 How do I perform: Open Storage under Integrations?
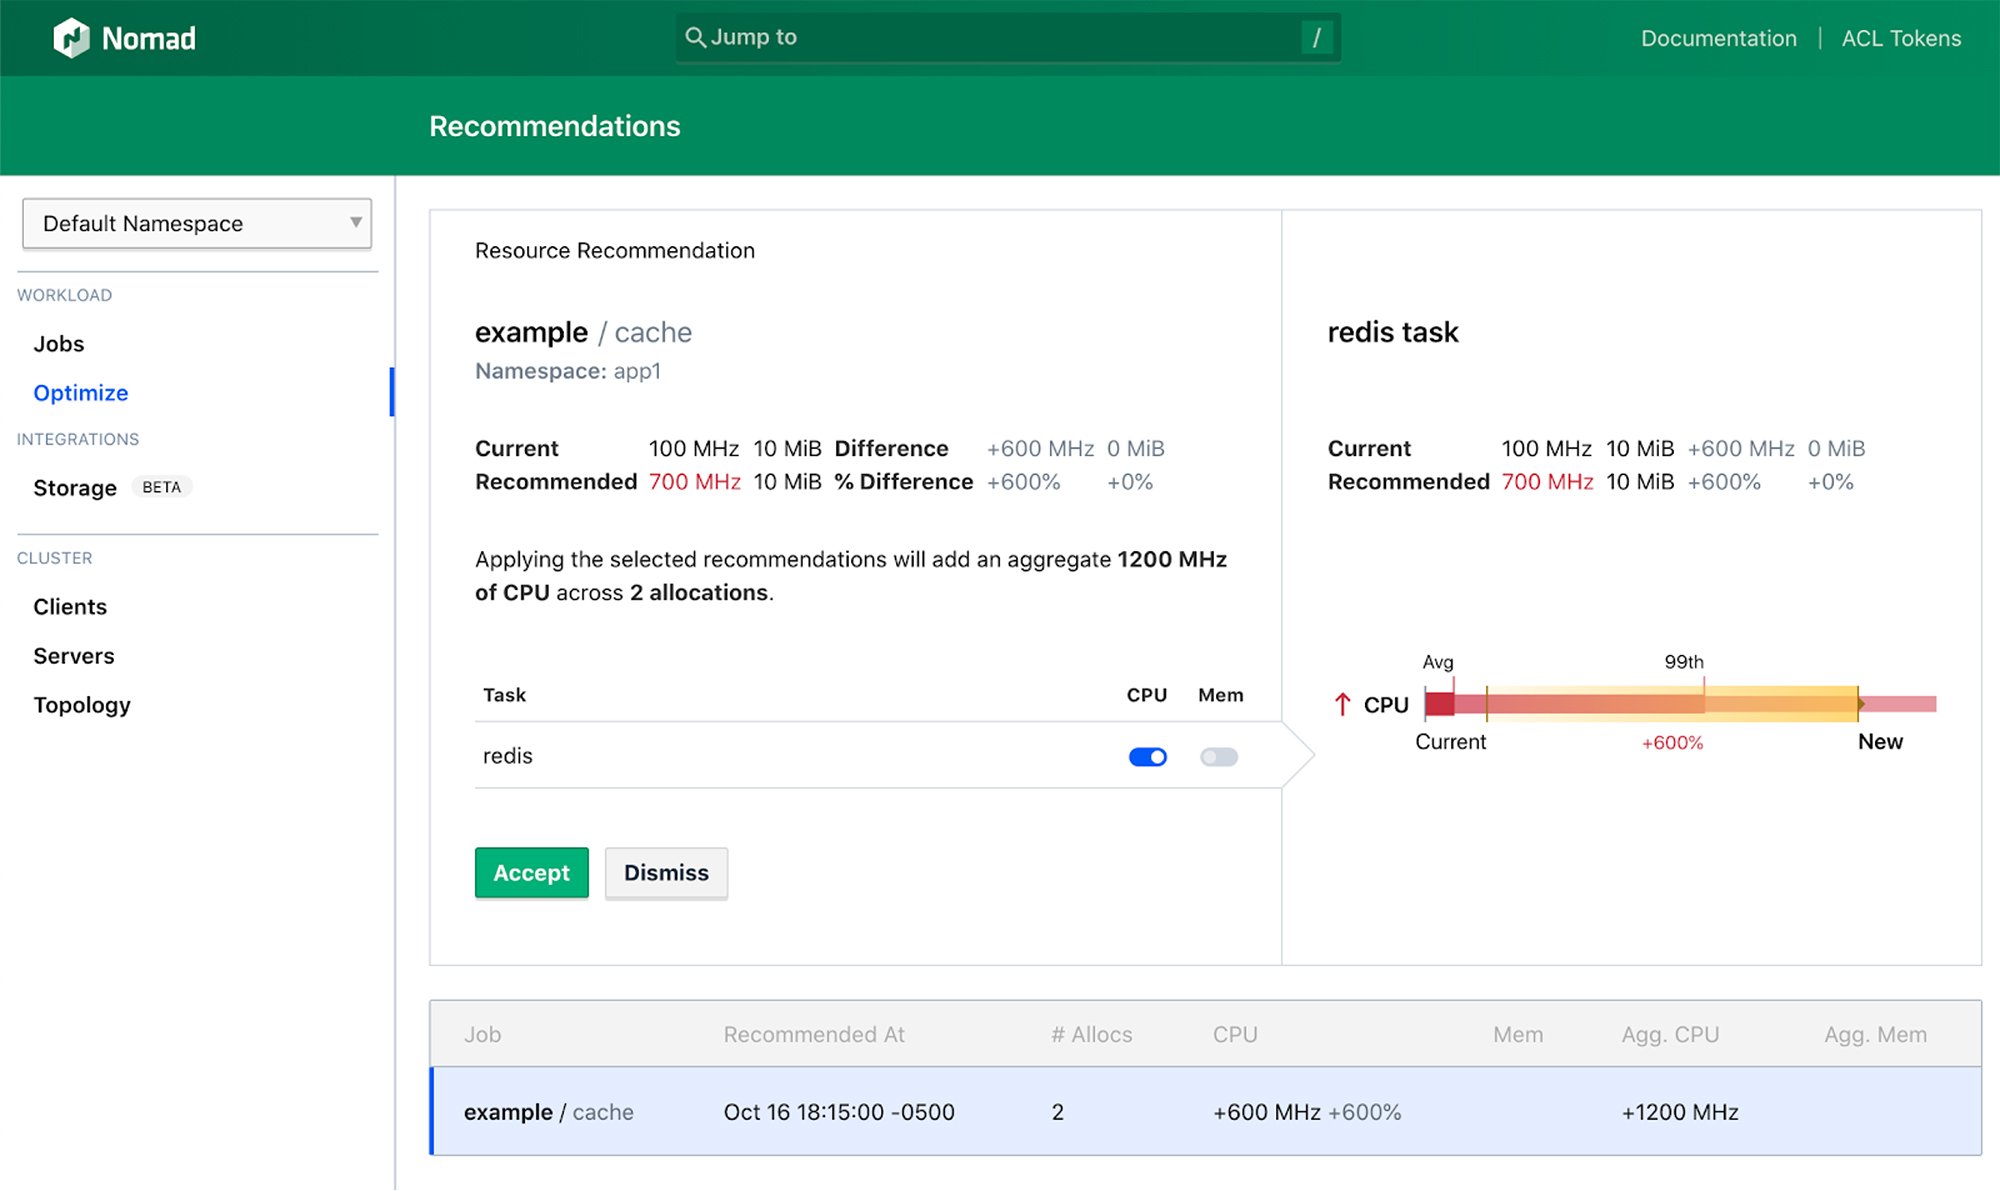pos(74,487)
